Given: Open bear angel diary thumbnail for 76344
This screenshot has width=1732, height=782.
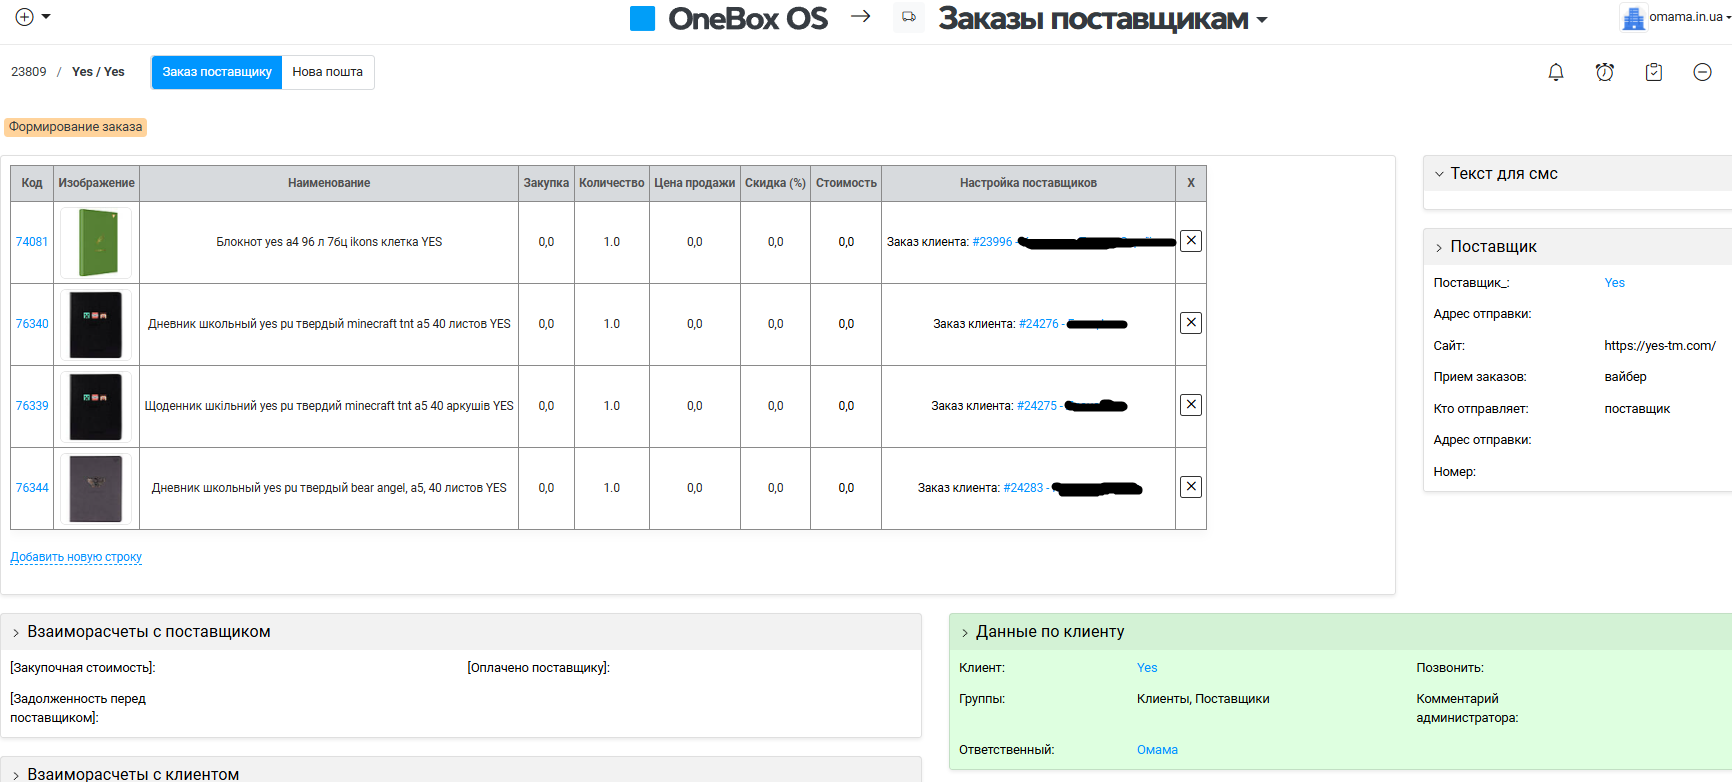Looking at the screenshot, I should [96, 488].
